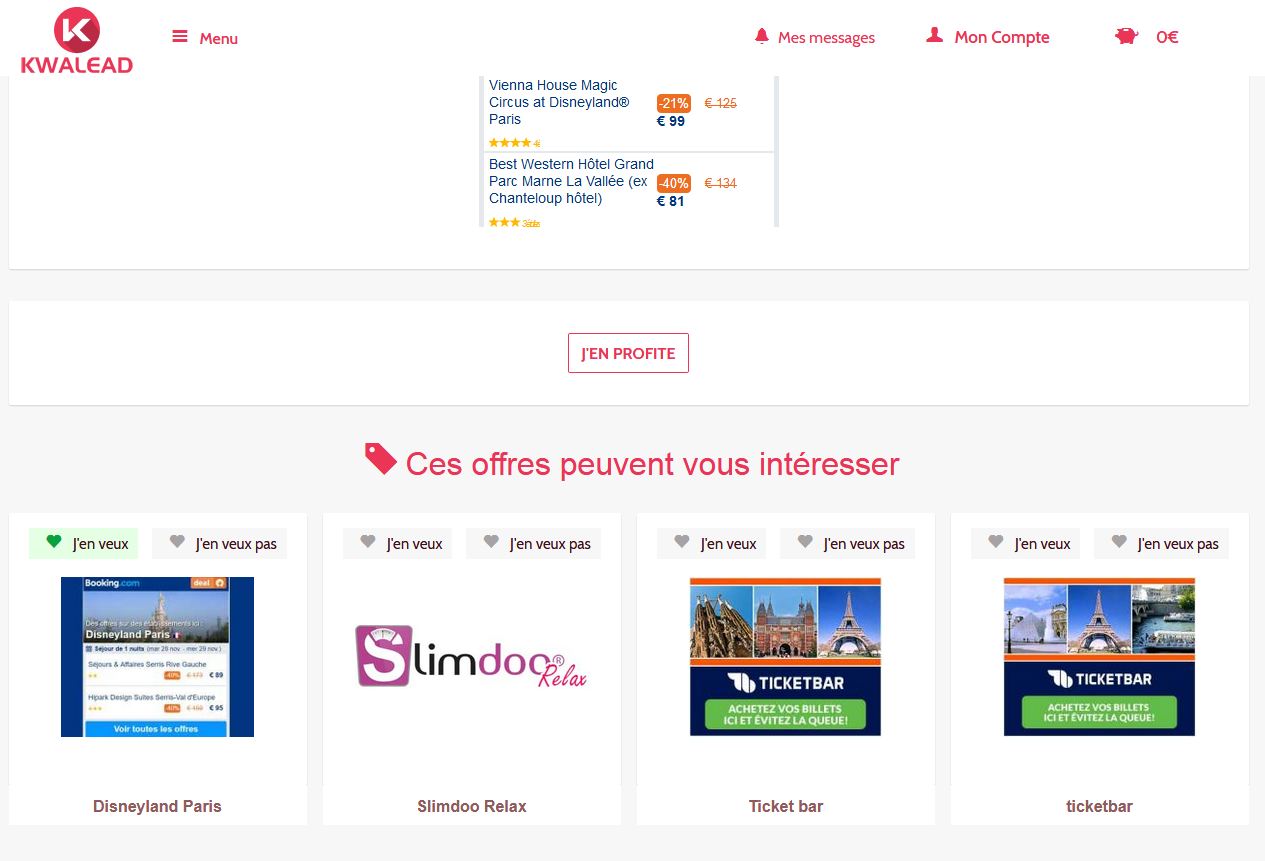1265x861 pixels.
Task: Open the Ticket bar offer image
Action: (x=785, y=656)
